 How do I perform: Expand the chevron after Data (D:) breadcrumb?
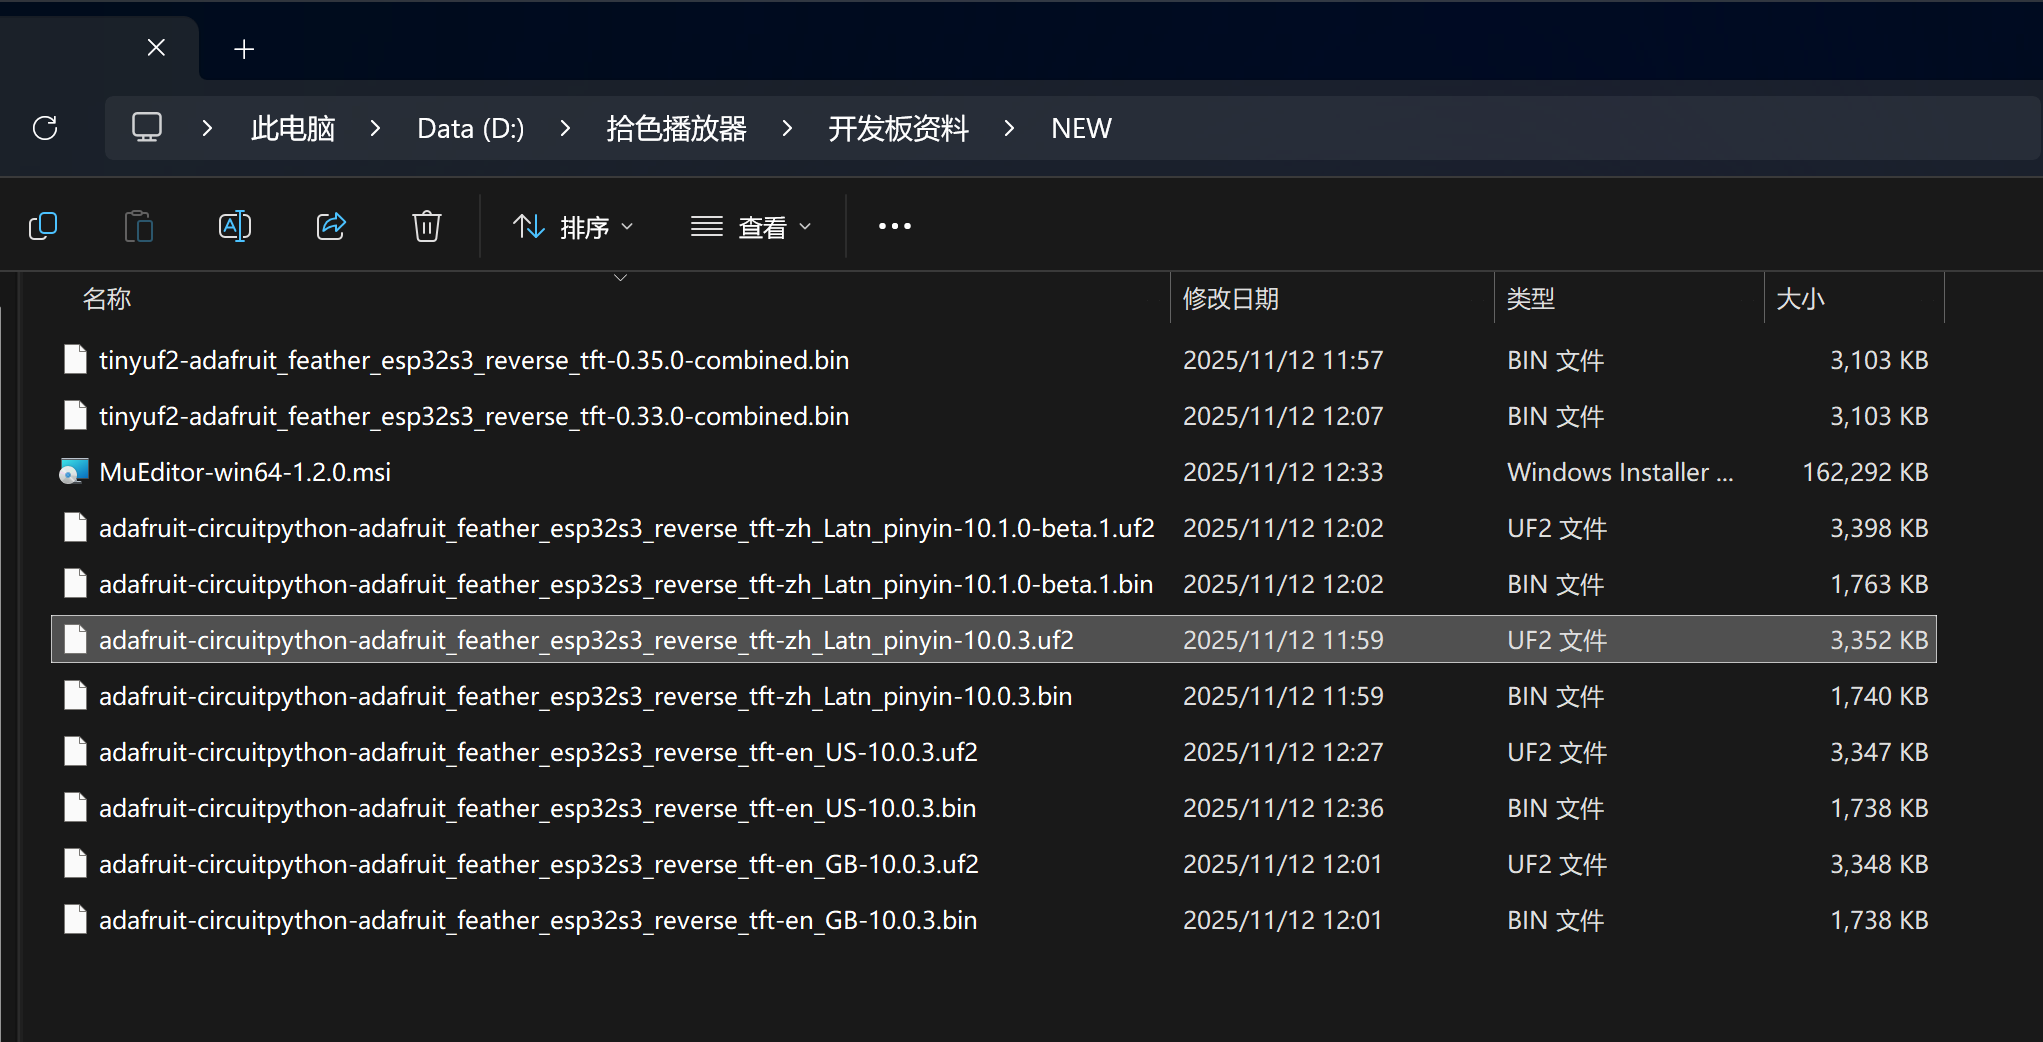565,128
